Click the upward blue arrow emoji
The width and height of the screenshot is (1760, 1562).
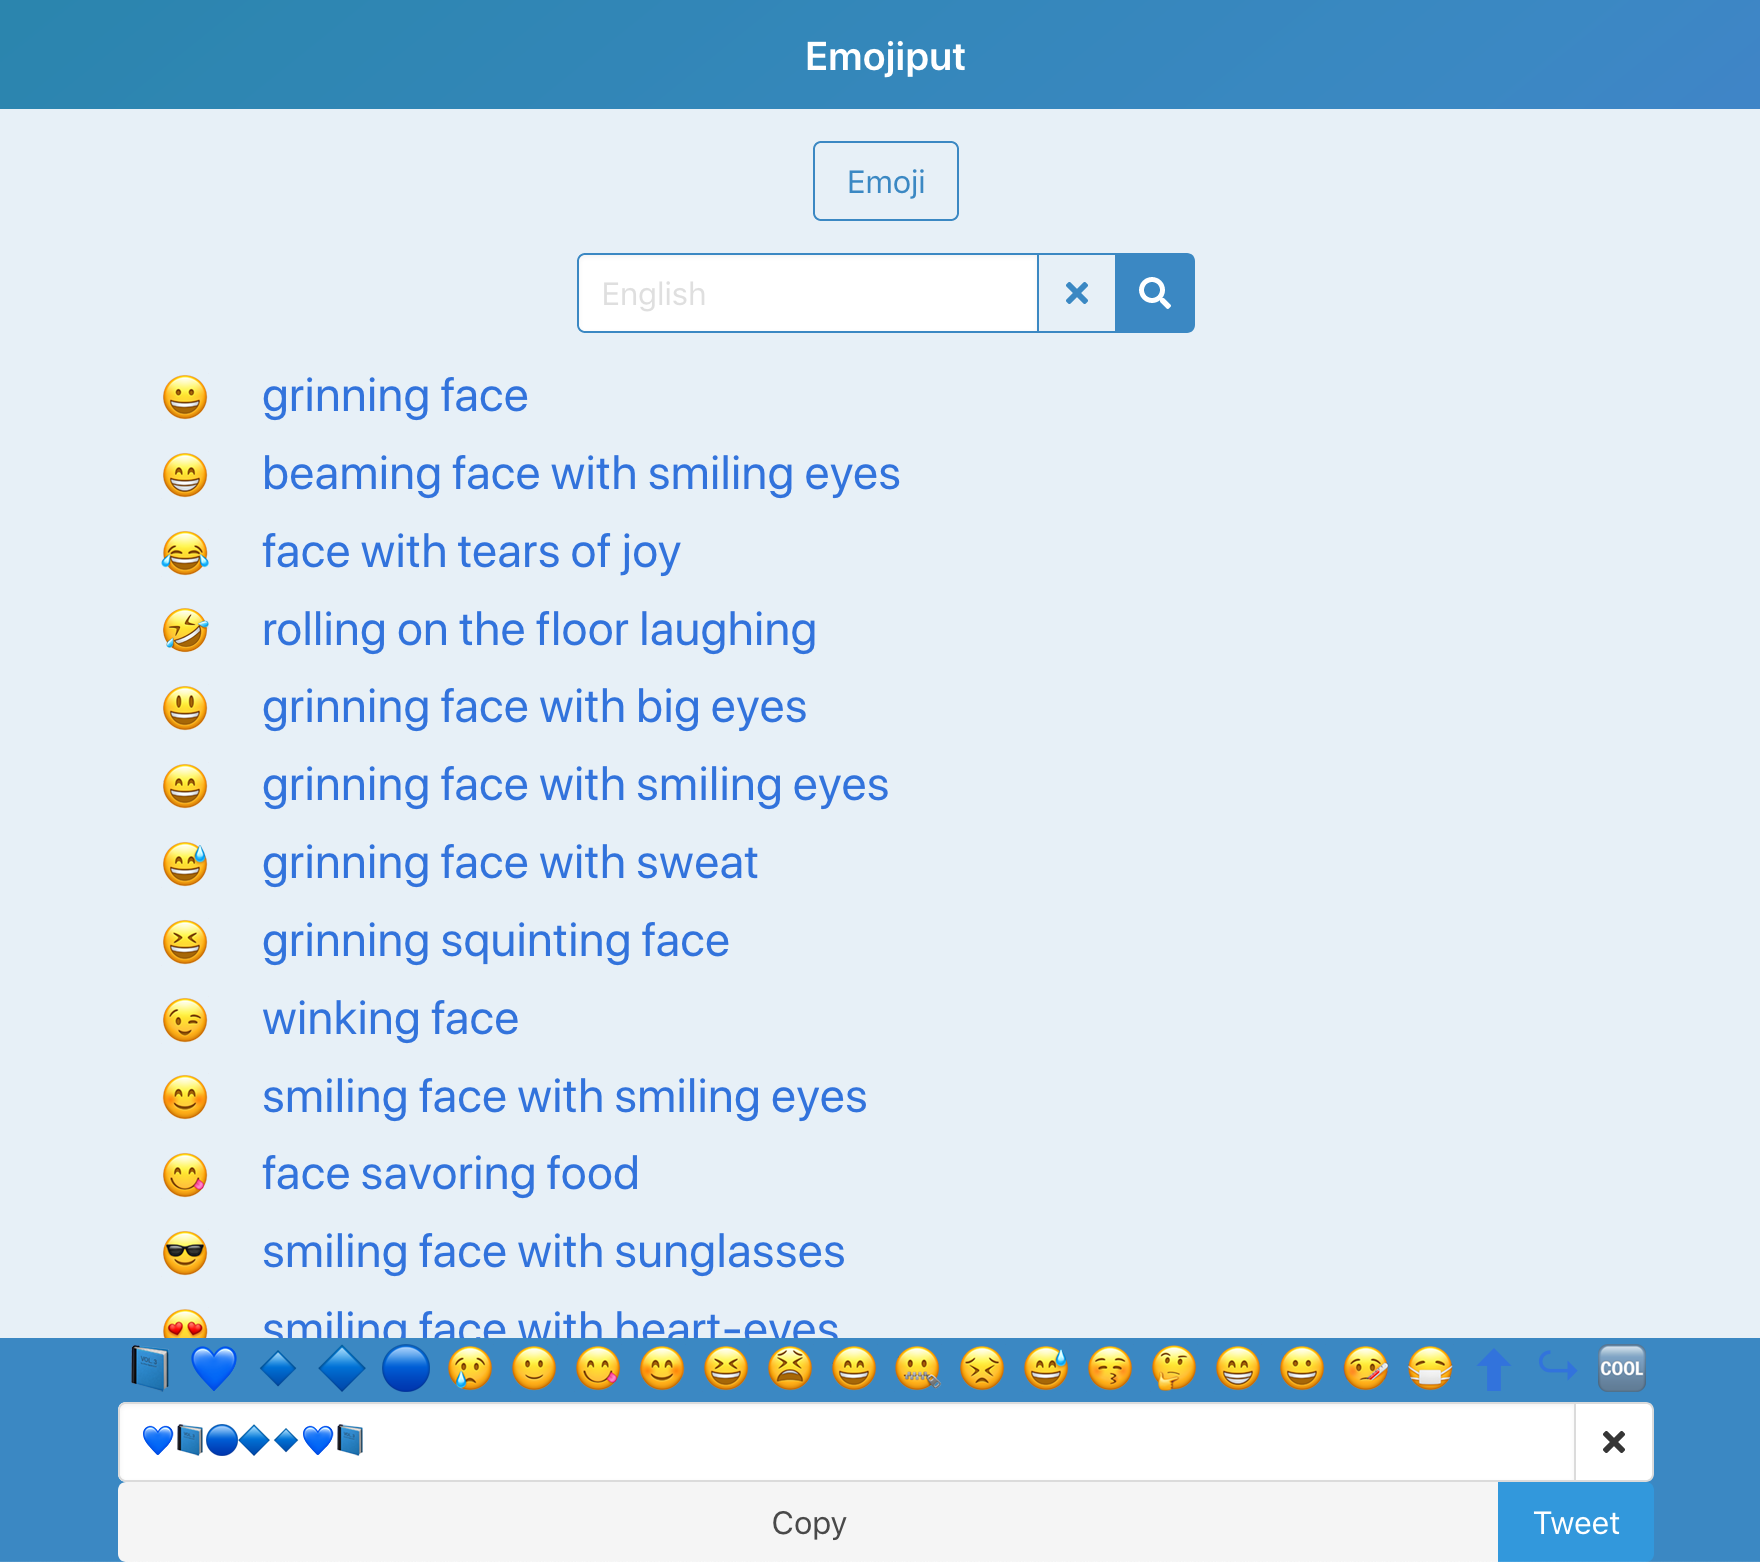(1493, 1368)
